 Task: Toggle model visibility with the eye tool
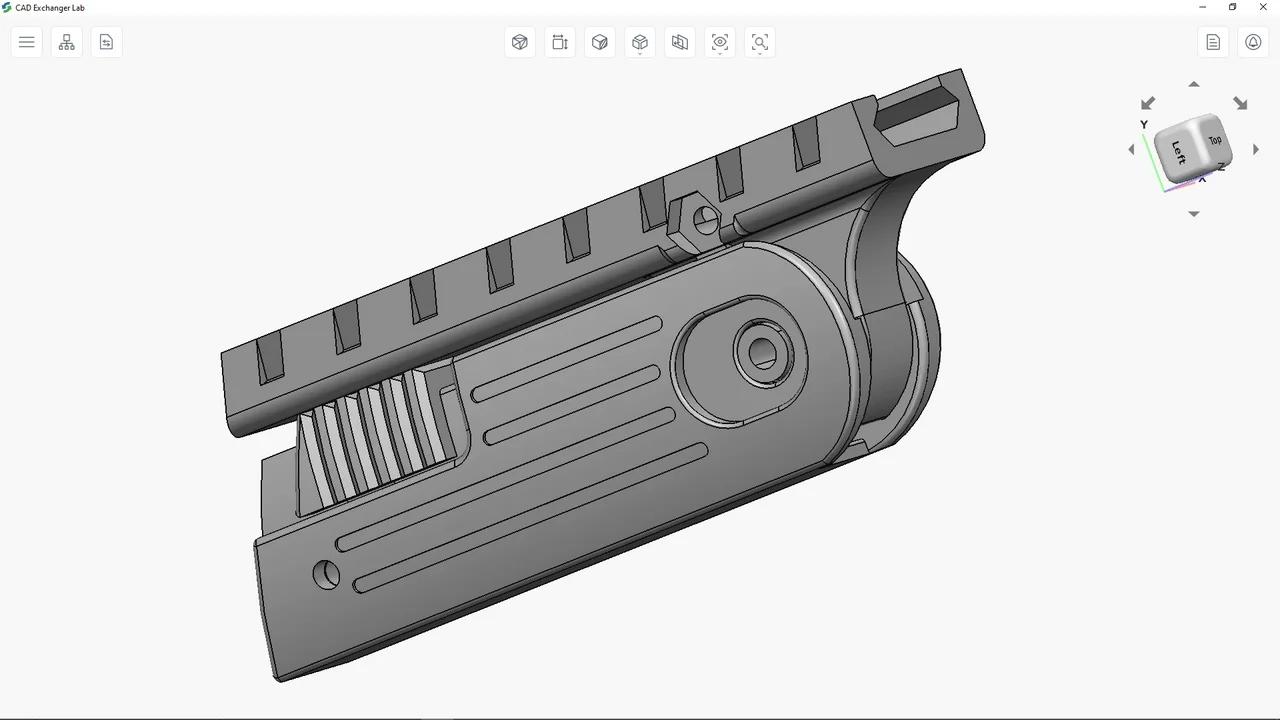point(720,40)
